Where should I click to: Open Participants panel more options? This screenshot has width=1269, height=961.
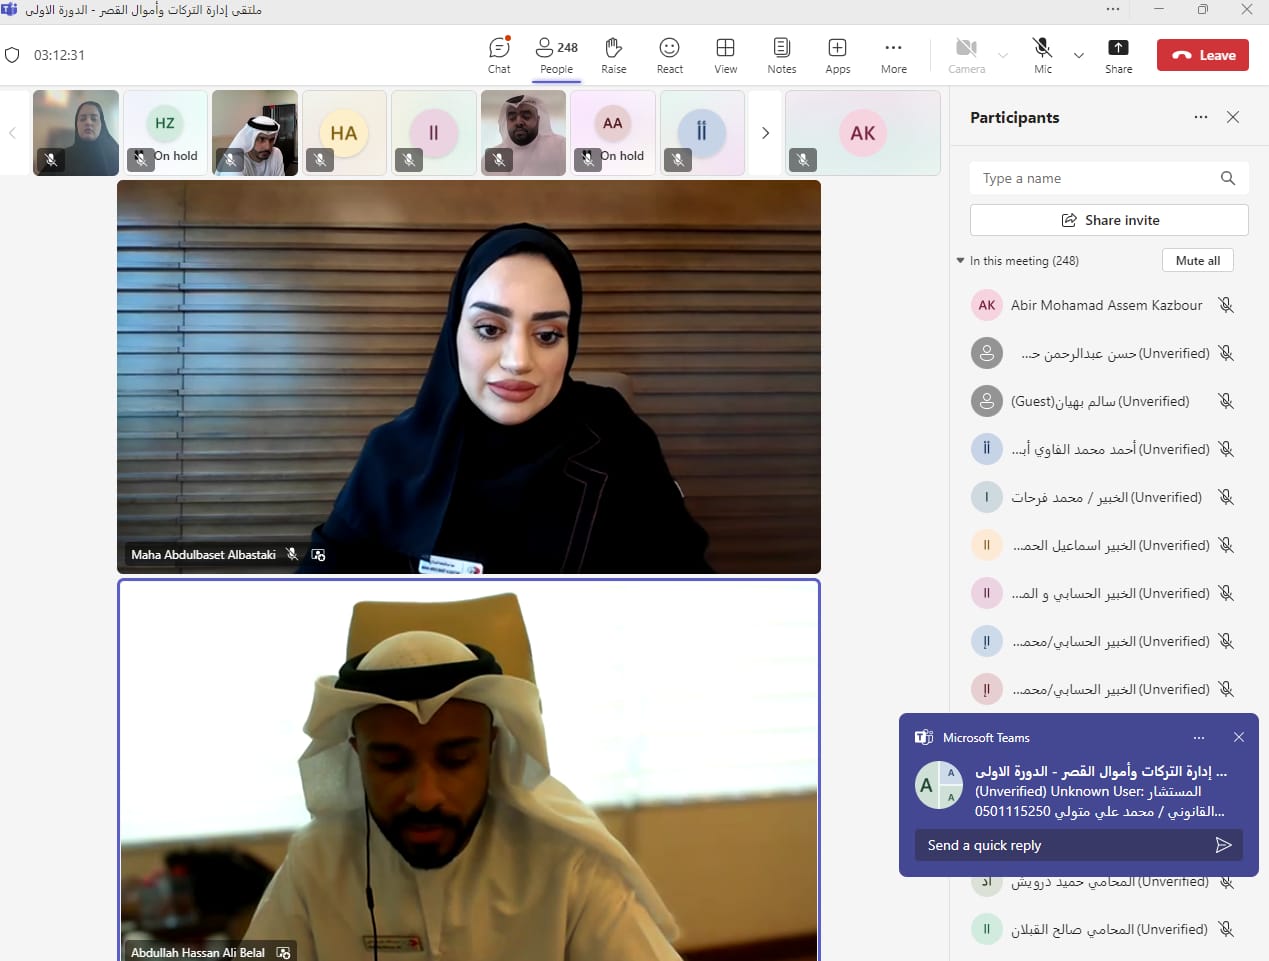(1200, 117)
